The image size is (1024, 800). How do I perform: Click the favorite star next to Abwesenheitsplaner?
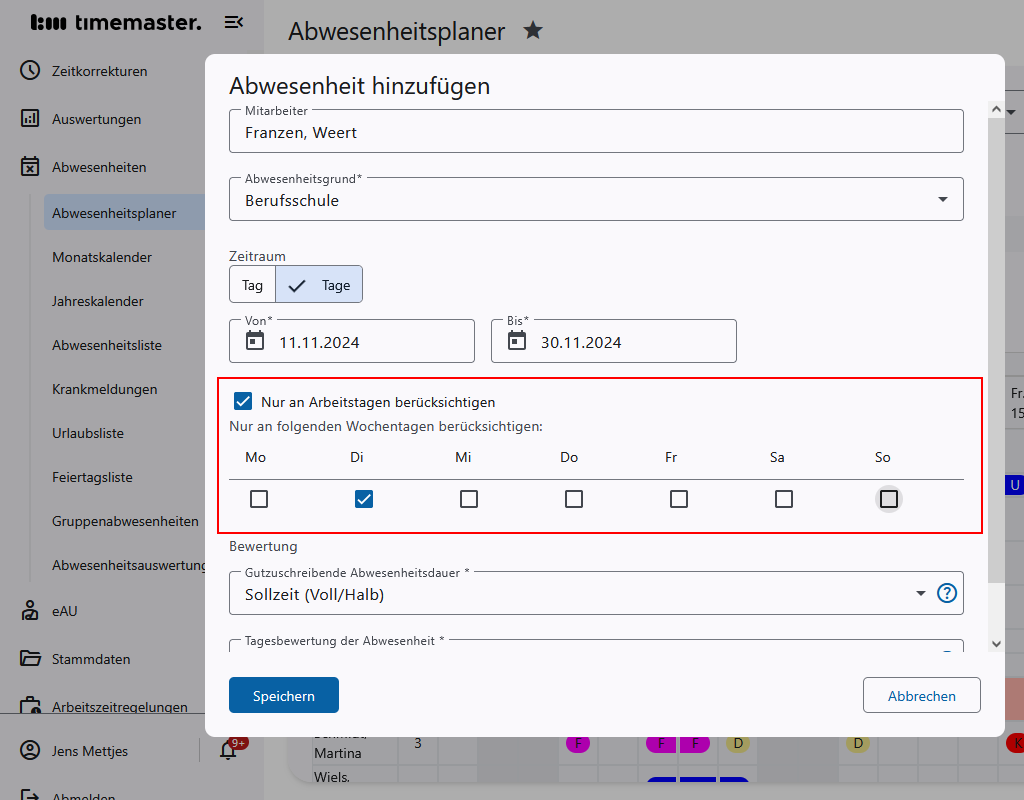533,31
